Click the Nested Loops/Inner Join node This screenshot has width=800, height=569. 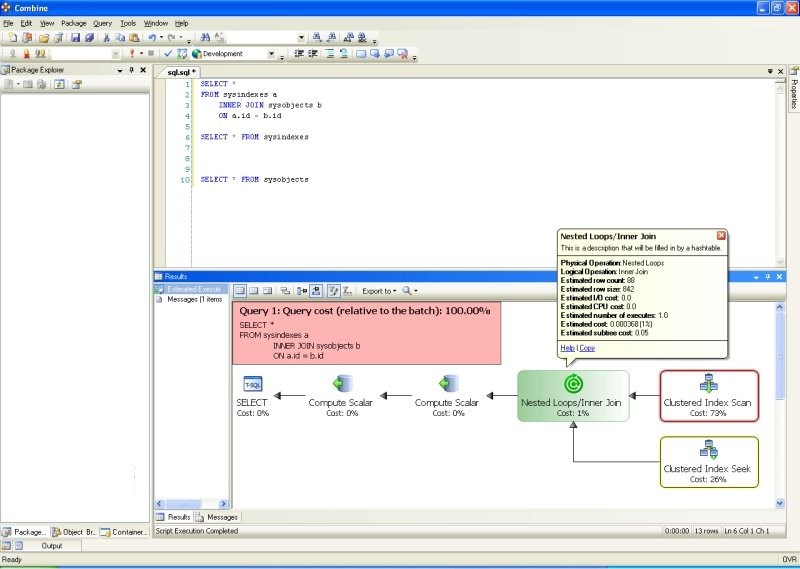click(573, 394)
